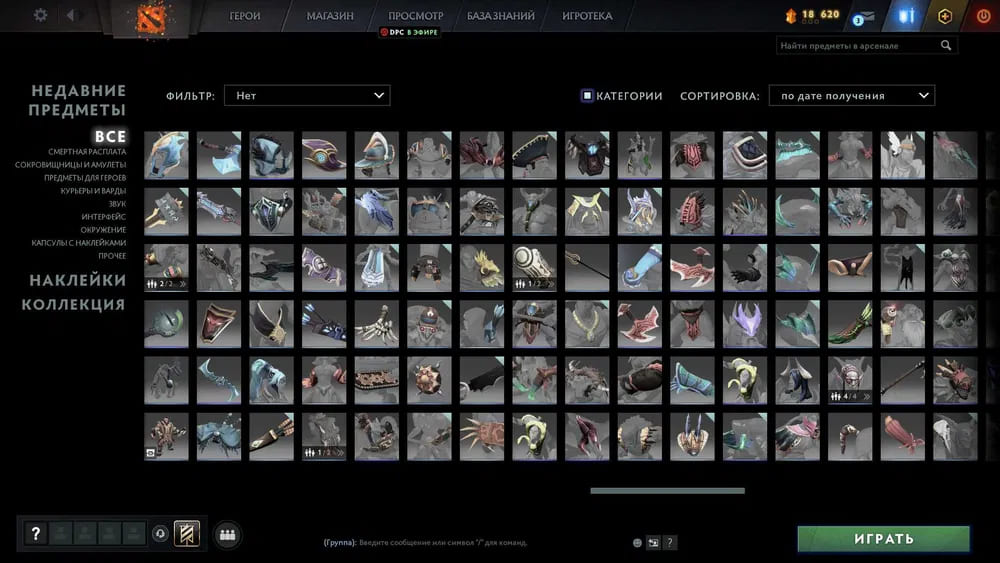
Task: Open the Фильтр dropdown
Action: 306,96
